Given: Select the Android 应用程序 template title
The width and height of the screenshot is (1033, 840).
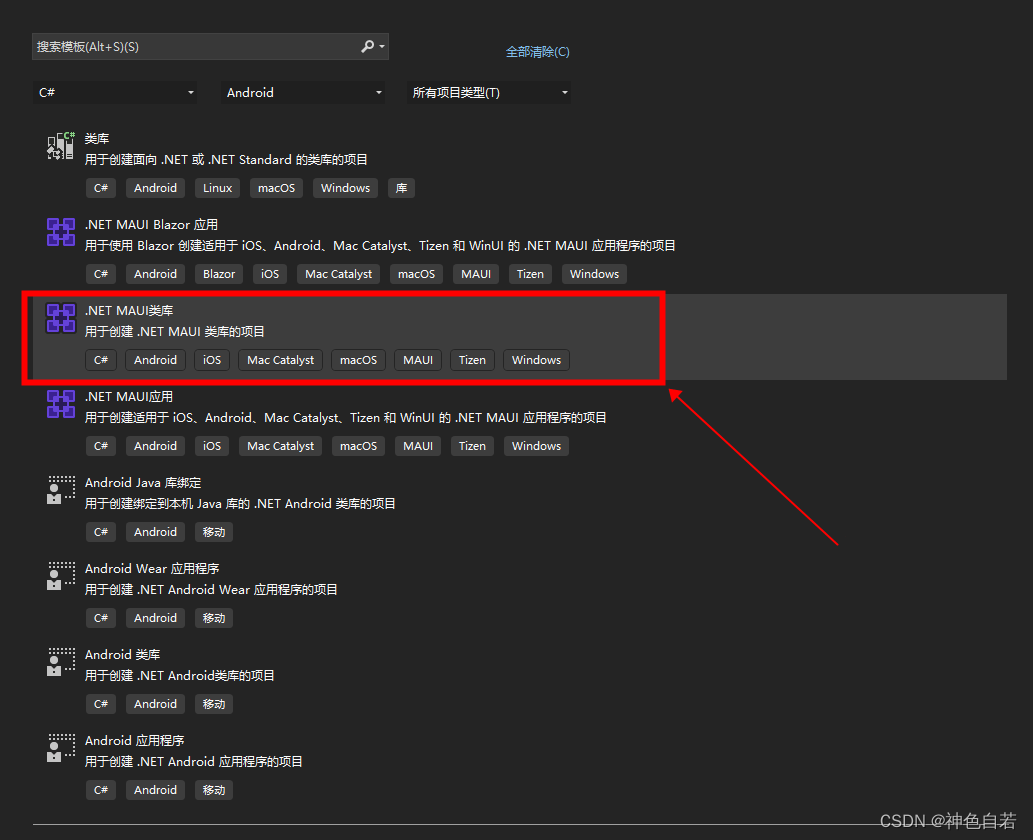Looking at the screenshot, I should (134, 741).
